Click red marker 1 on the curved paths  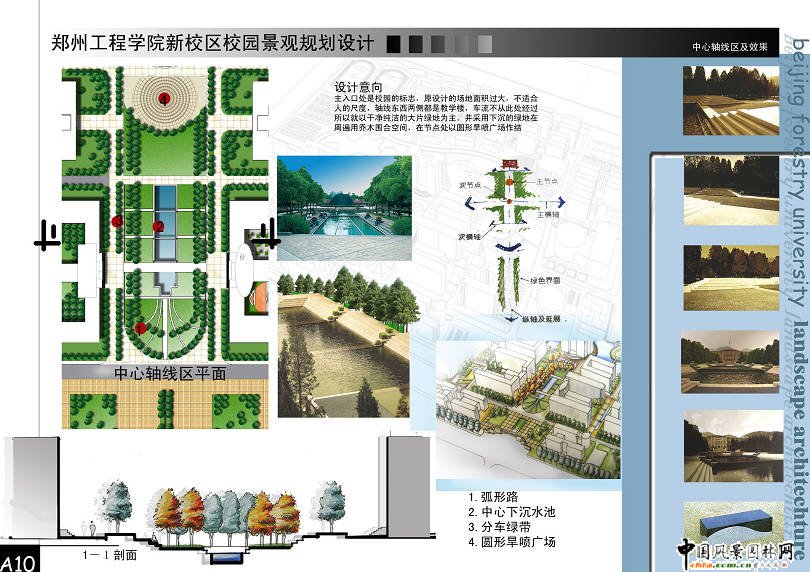(x=140, y=327)
